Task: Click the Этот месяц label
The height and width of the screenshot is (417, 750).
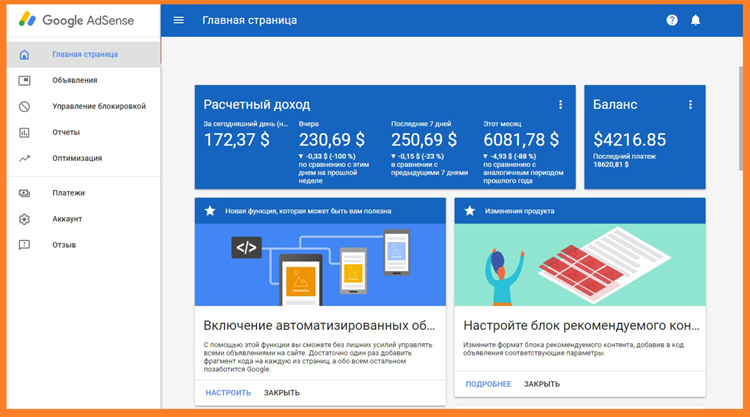Action: (x=502, y=124)
